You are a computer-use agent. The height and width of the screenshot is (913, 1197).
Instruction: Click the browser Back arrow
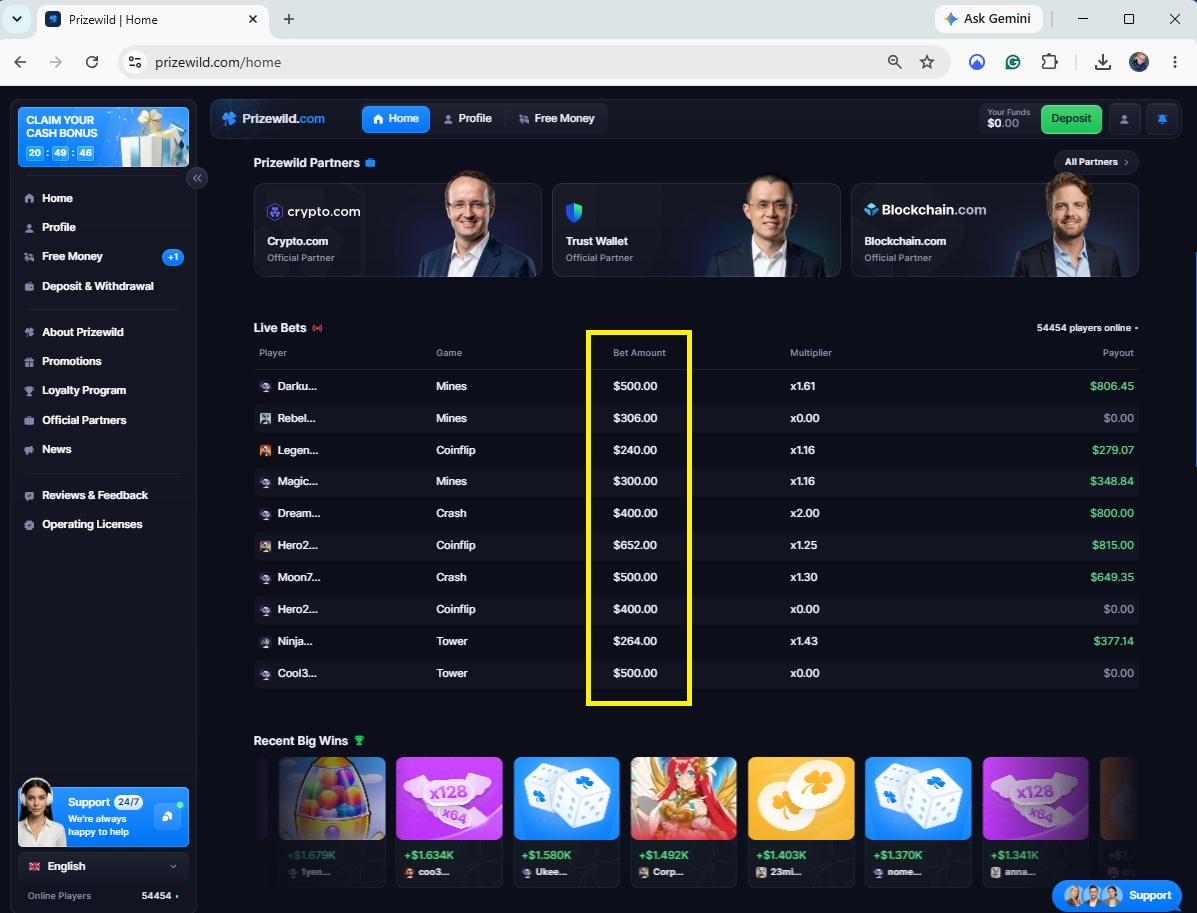(21, 63)
